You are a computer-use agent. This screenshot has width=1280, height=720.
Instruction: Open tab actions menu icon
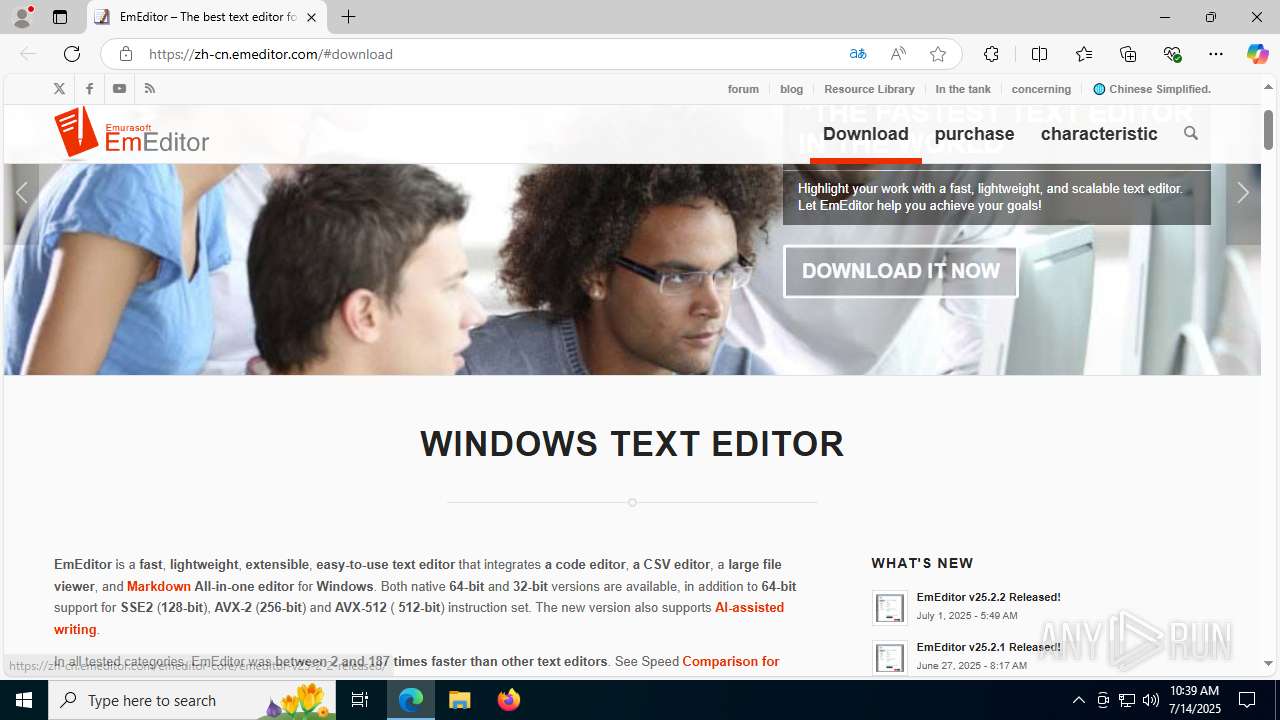(60, 17)
